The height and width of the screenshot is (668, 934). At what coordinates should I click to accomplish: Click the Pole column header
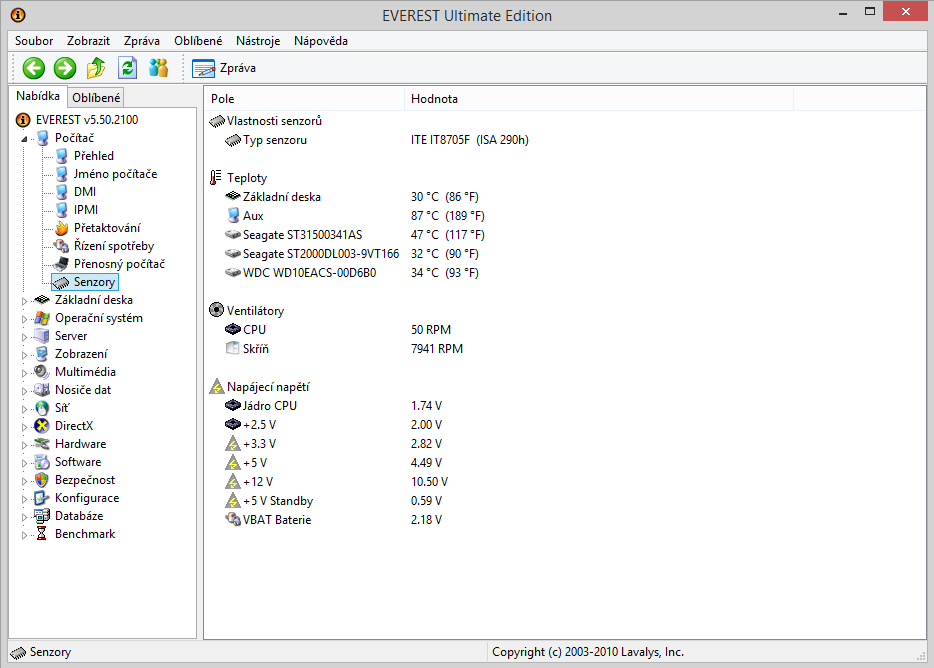(x=304, y=99)
